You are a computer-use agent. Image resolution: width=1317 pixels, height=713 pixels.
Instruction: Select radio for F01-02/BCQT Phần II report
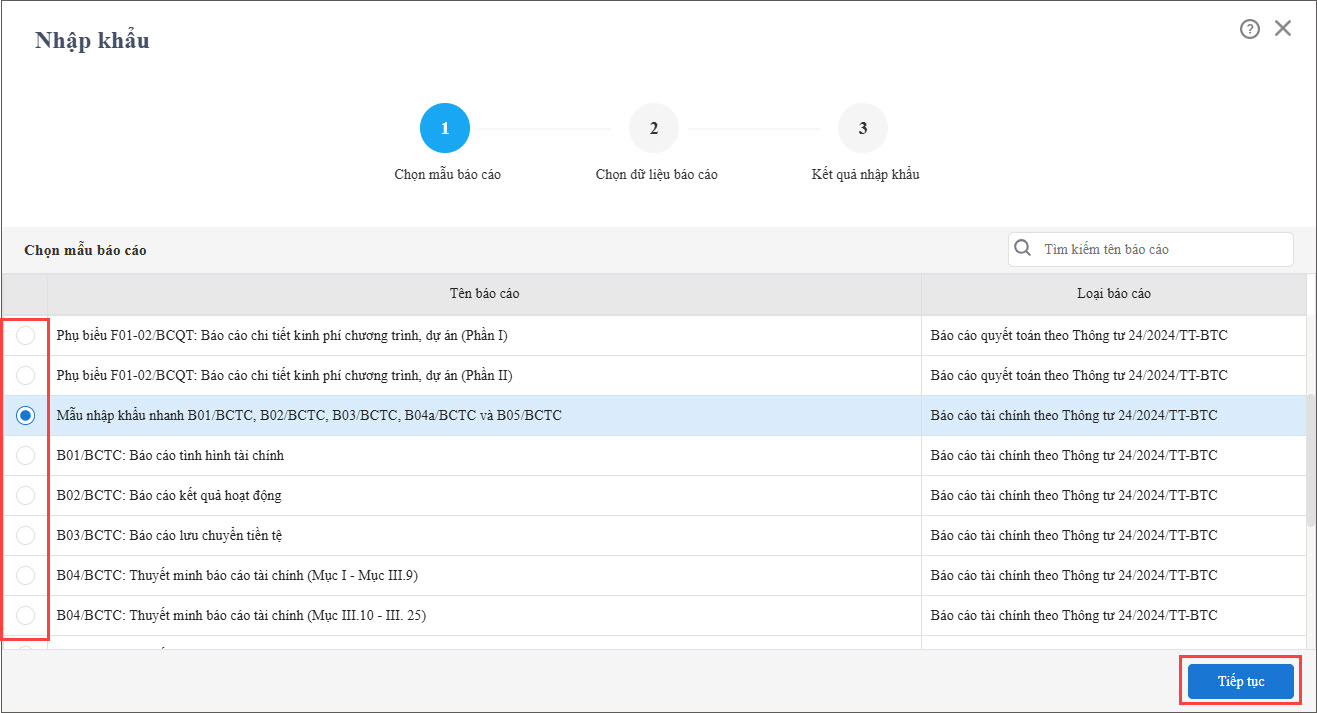26,375
